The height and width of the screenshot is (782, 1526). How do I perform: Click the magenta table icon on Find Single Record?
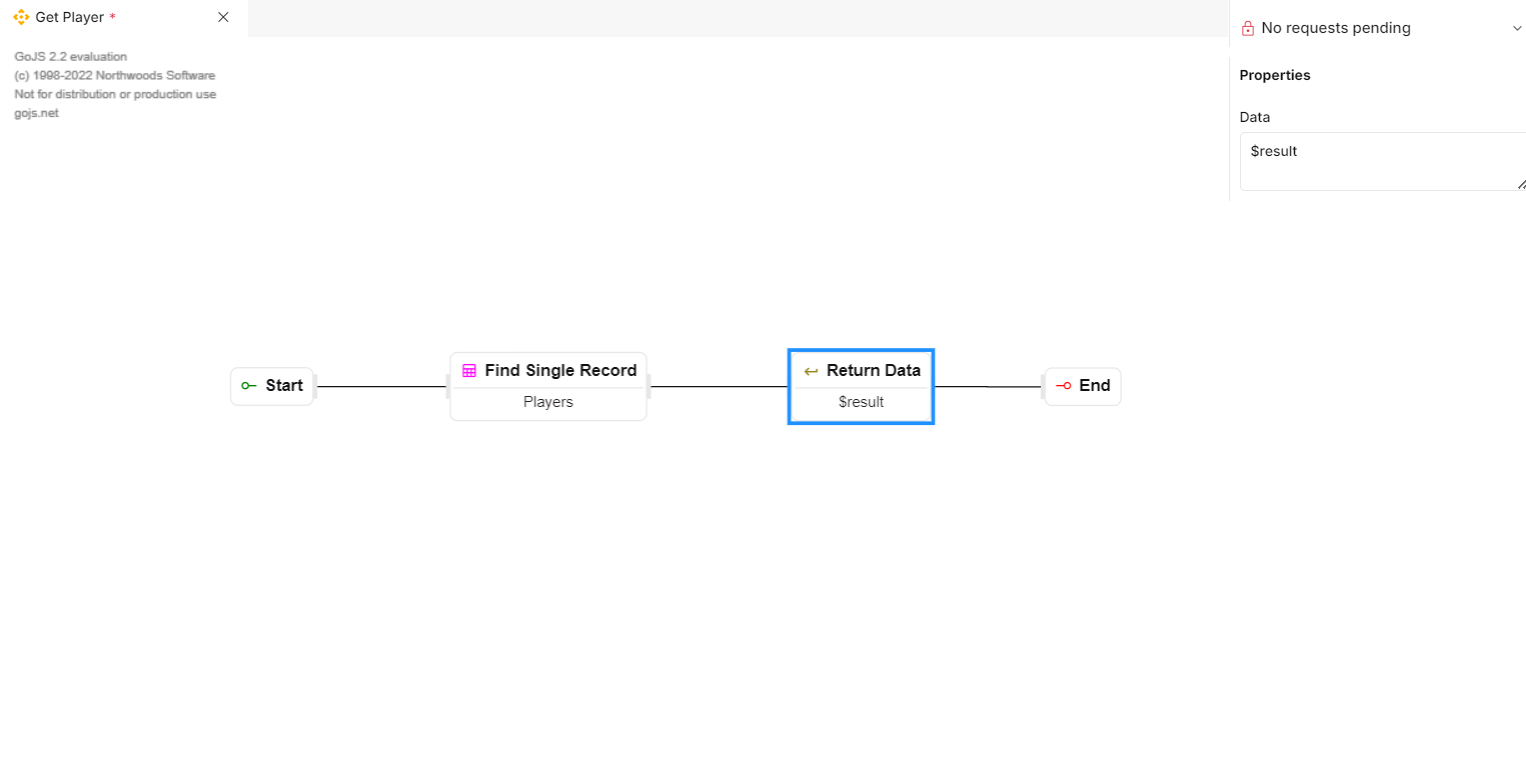pos(469,371)
